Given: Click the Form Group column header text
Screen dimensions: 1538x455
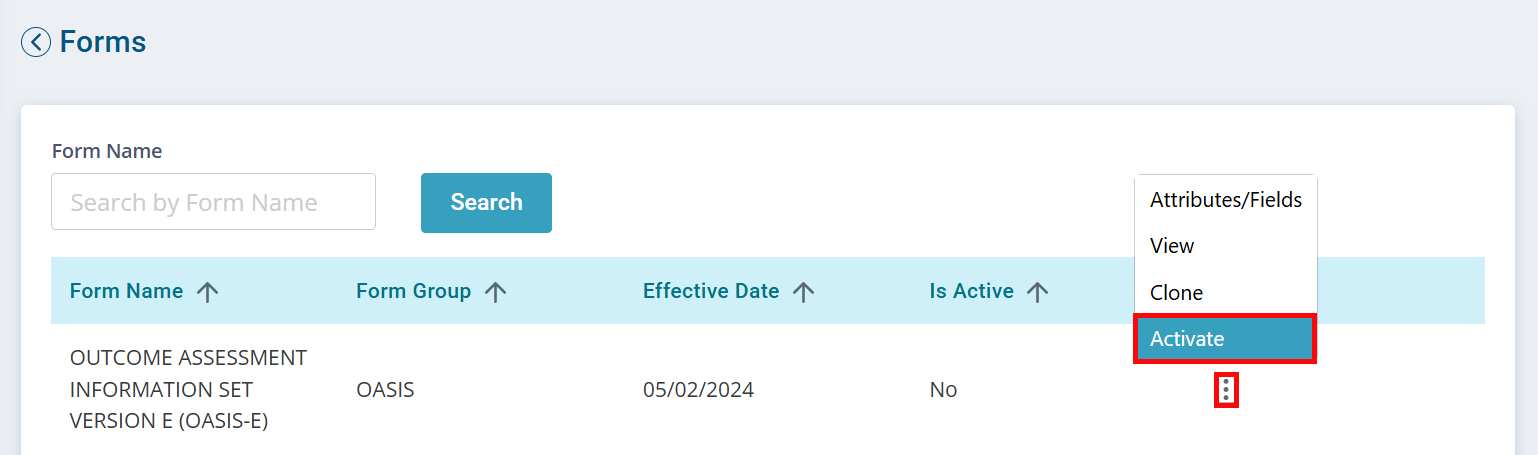Looking at the screenshot, I should click(x=413, y=291).
